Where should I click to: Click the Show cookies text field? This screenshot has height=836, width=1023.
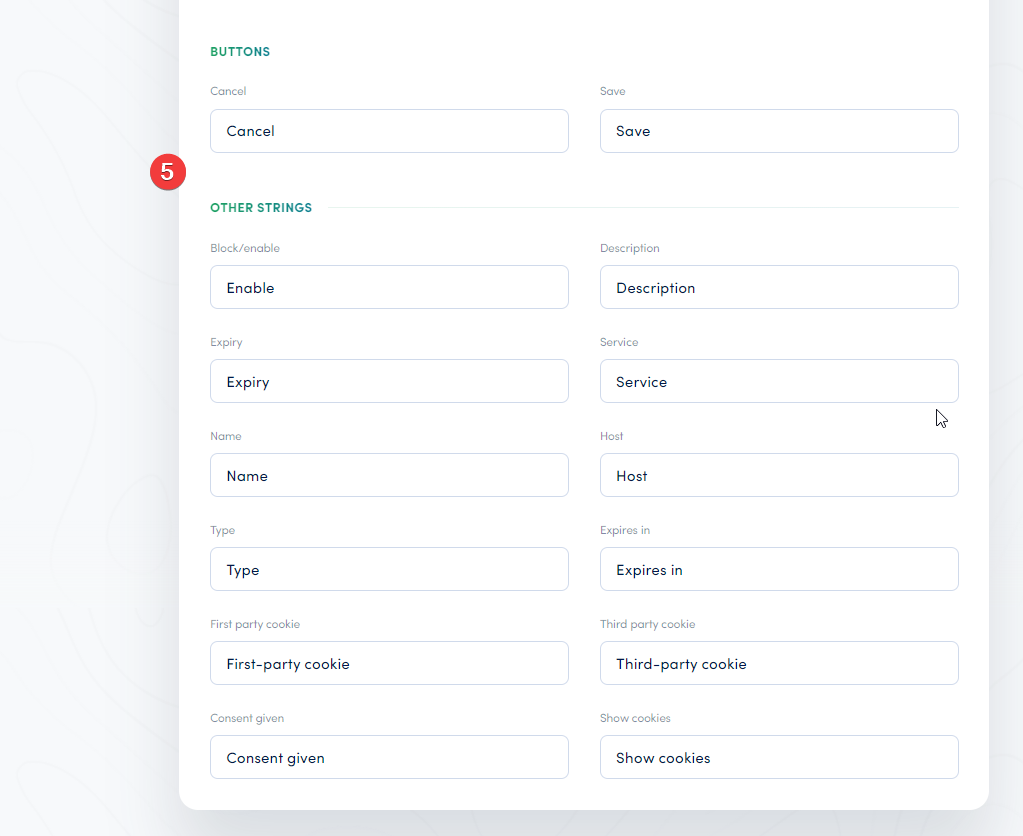tap(779, 757)
